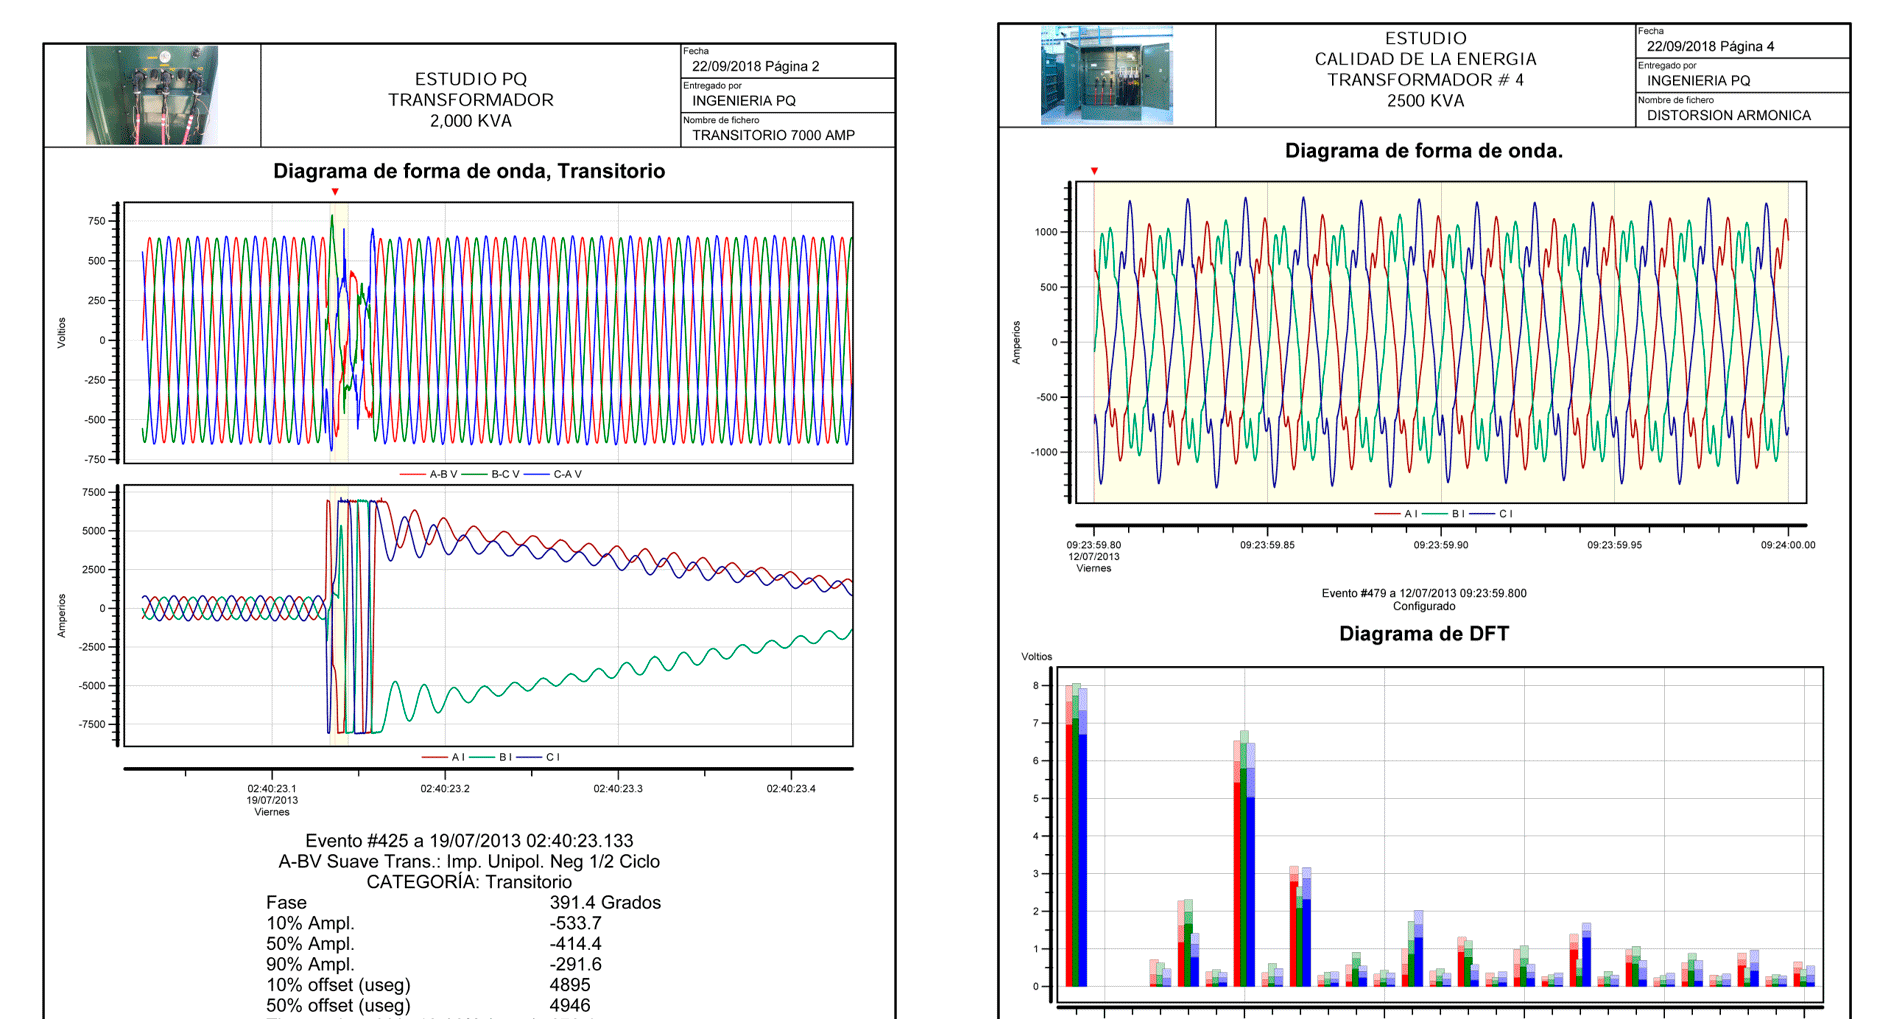This screenshot has width=1894, height=1019.
Task: Select red trigger marker above the Amperios harmonic waveform
Action: [x=1094, y=172]
